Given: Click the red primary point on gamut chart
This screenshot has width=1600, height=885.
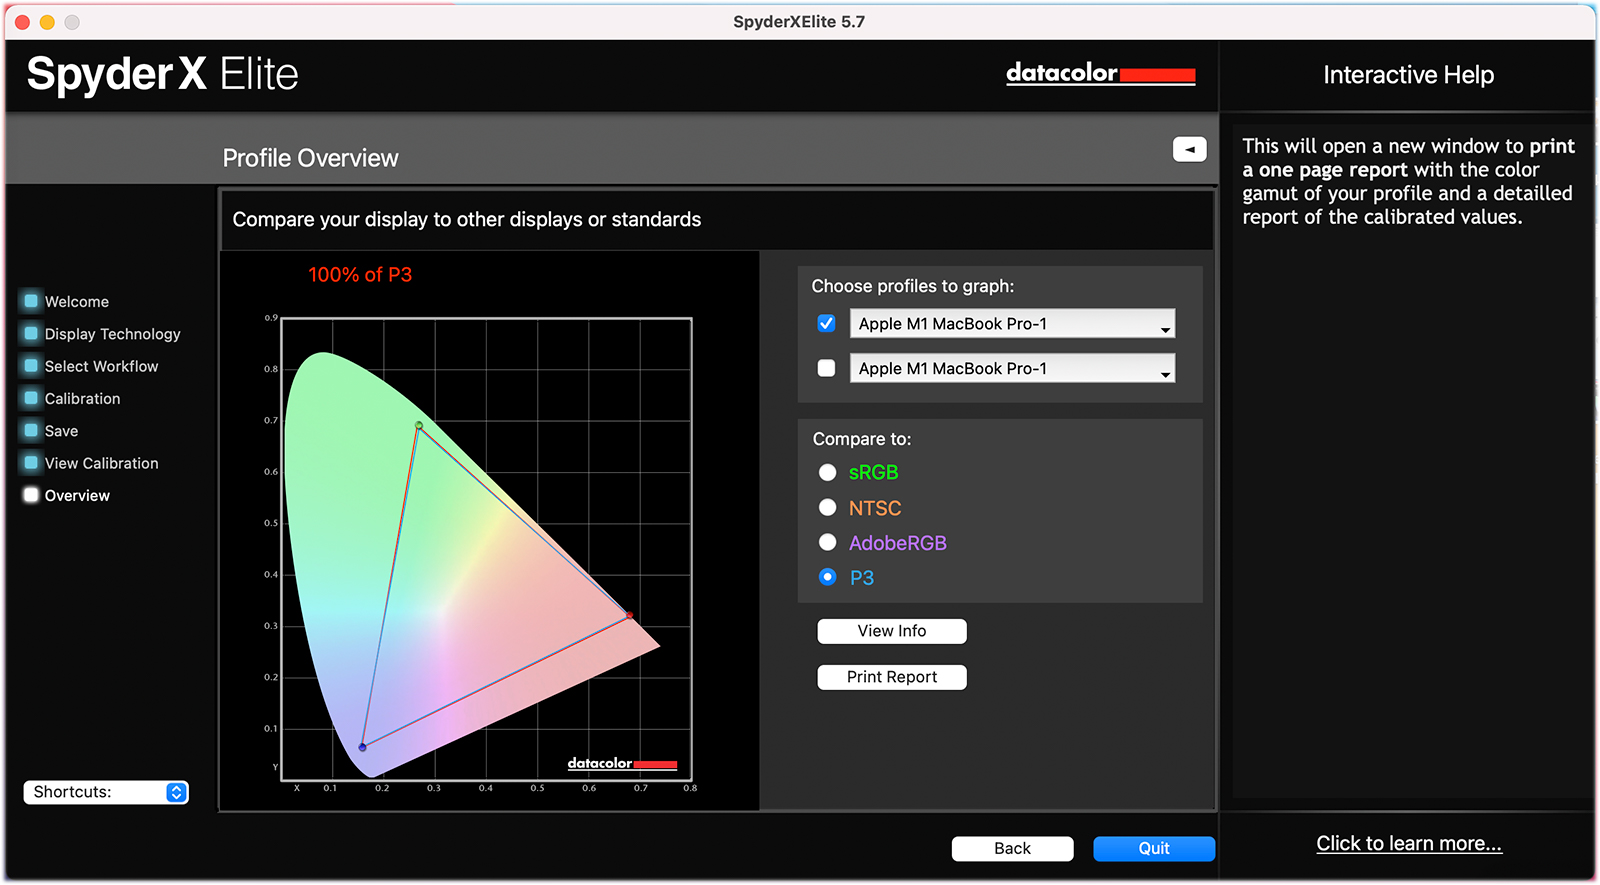Looking at the screenshot, I should (629, 616).
